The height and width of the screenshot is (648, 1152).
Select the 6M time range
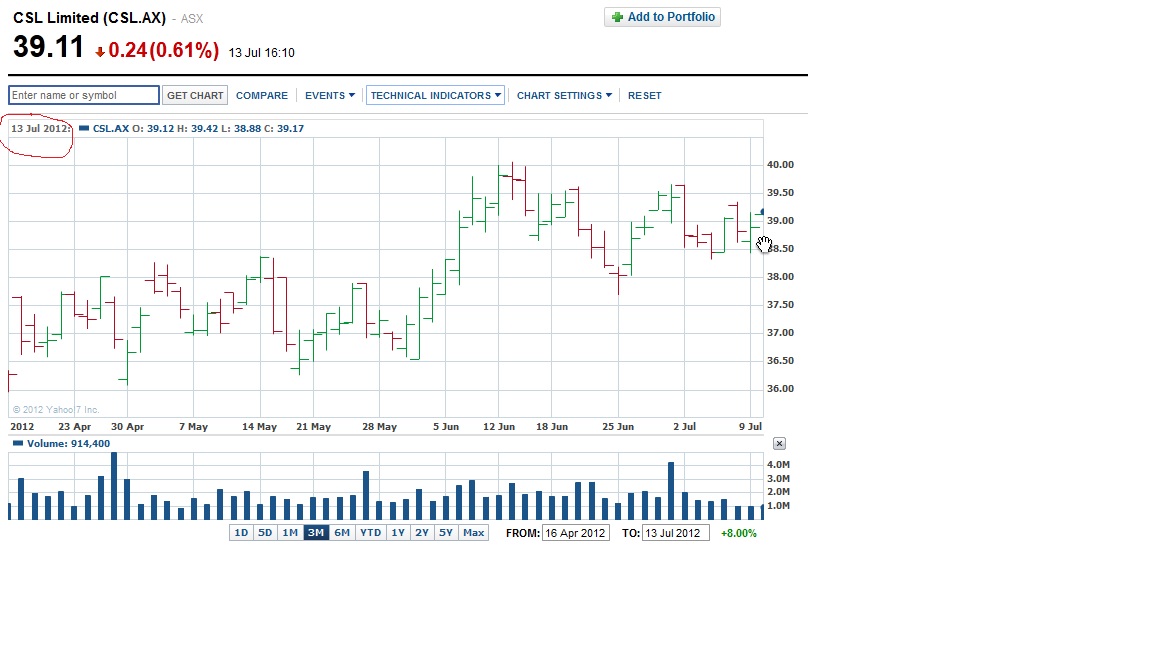point(342,533)
